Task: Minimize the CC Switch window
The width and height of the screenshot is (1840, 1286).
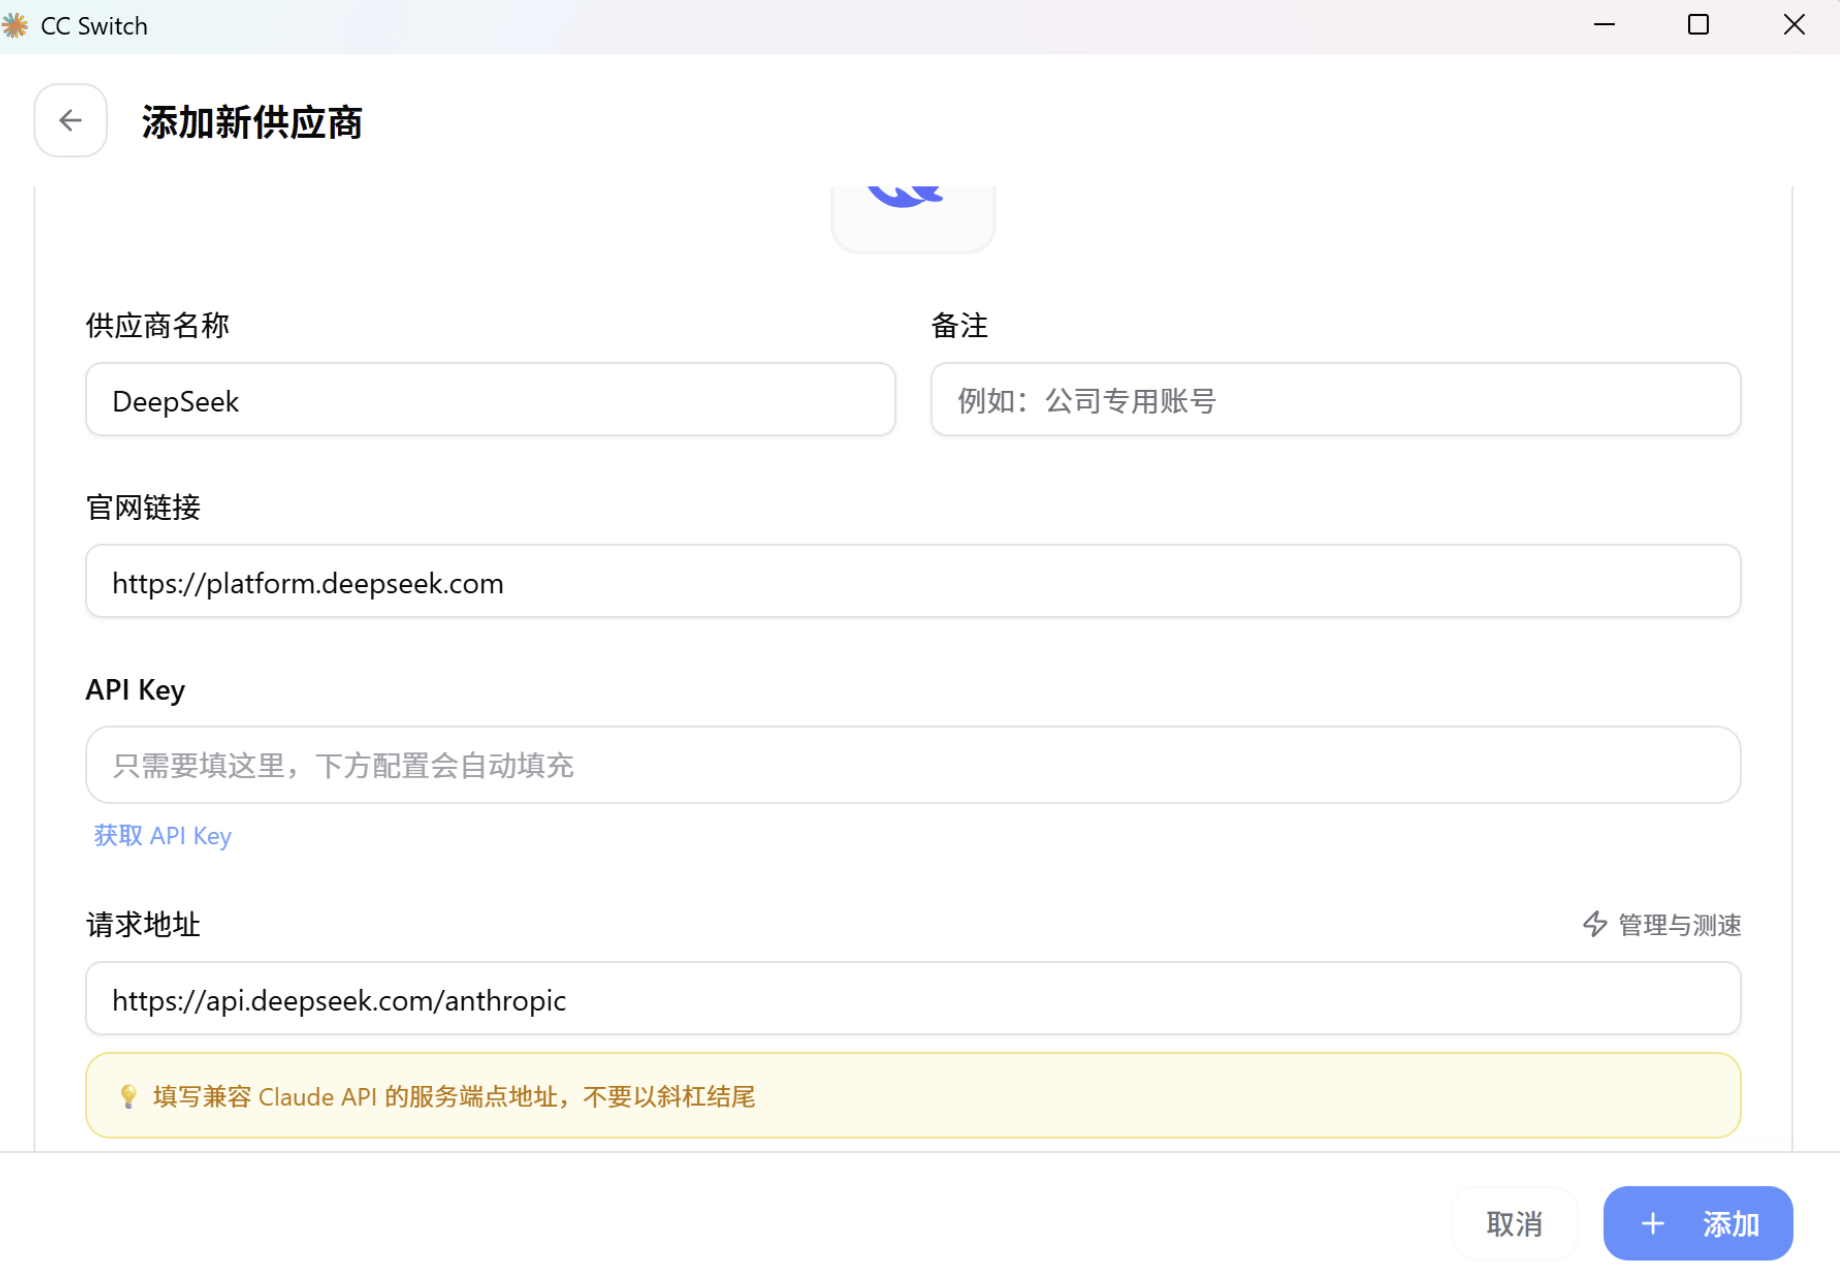Action: (1604, 25)
